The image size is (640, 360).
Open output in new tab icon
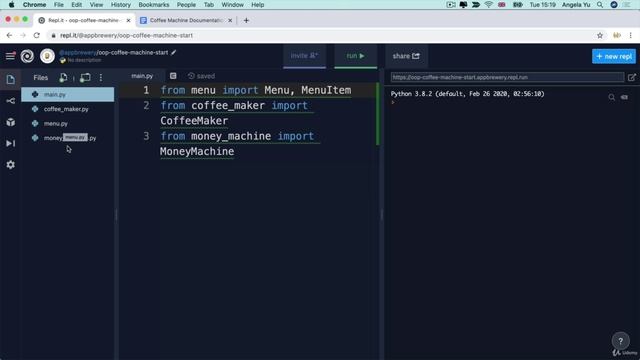point(631,77)
